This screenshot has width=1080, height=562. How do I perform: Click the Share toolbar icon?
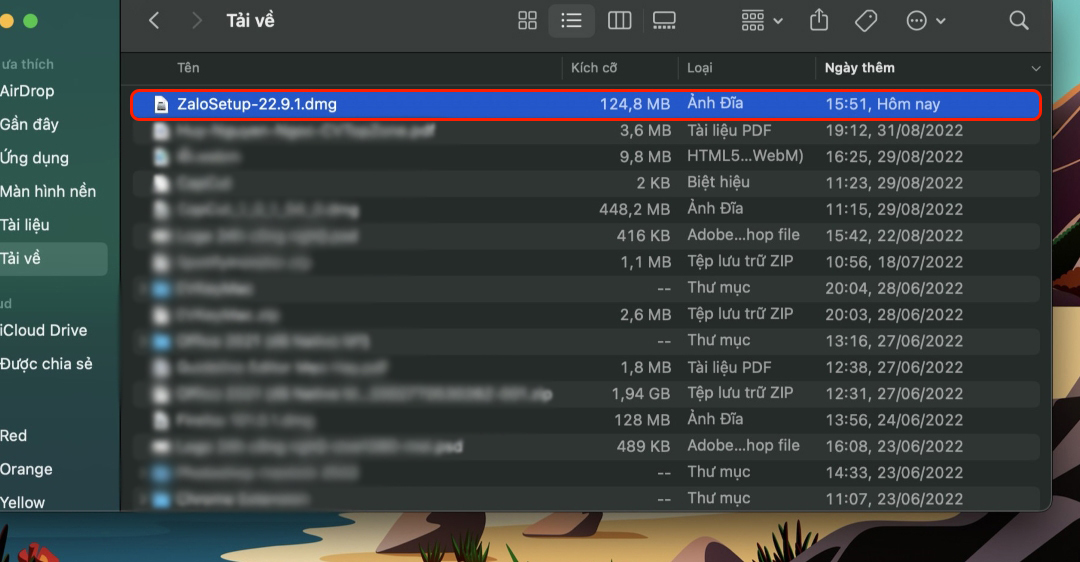[x=819, y=21]
